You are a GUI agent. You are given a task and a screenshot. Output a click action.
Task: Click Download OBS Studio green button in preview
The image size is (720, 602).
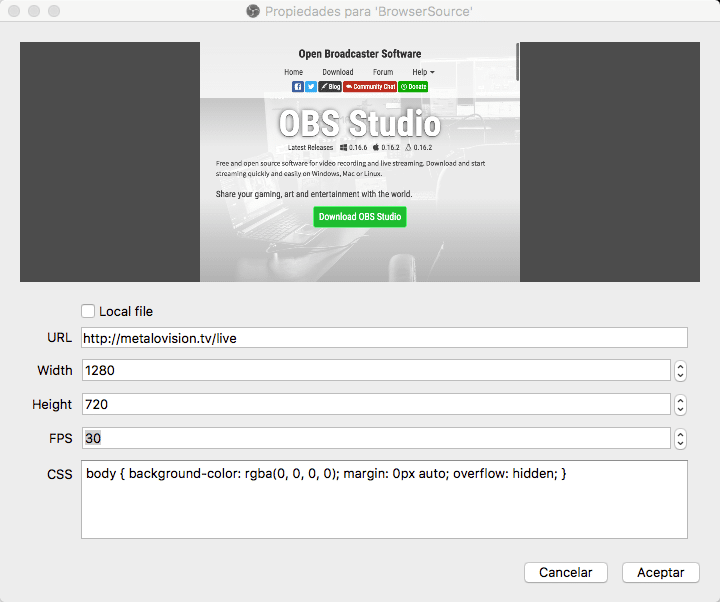(360, 217)
